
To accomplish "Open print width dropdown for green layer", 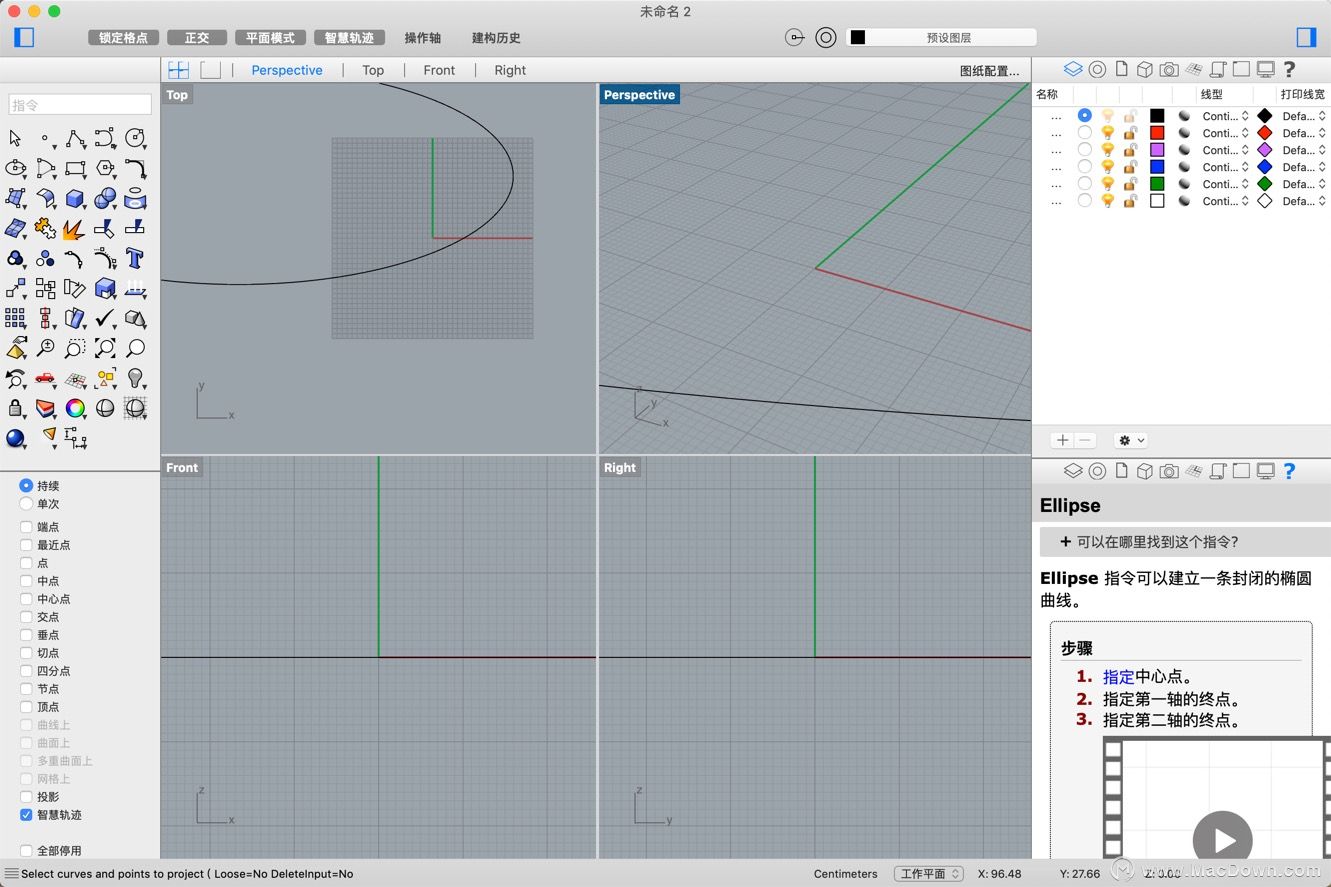I will [x=1304, y=184].
